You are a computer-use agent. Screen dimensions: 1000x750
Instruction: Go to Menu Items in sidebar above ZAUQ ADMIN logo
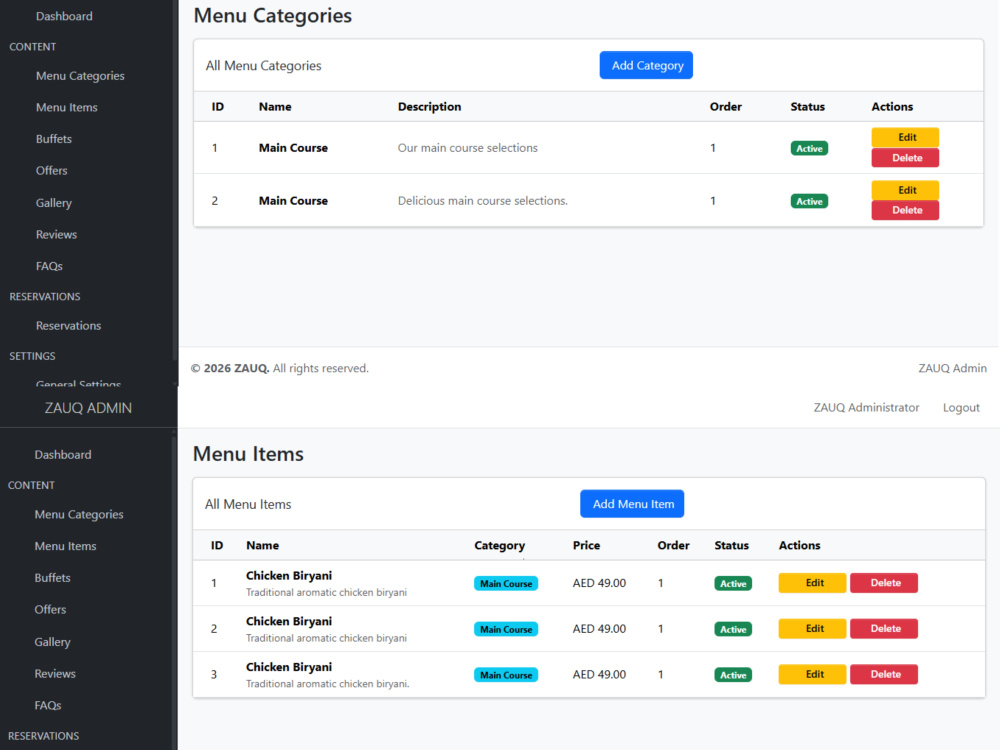pos(66,108)
